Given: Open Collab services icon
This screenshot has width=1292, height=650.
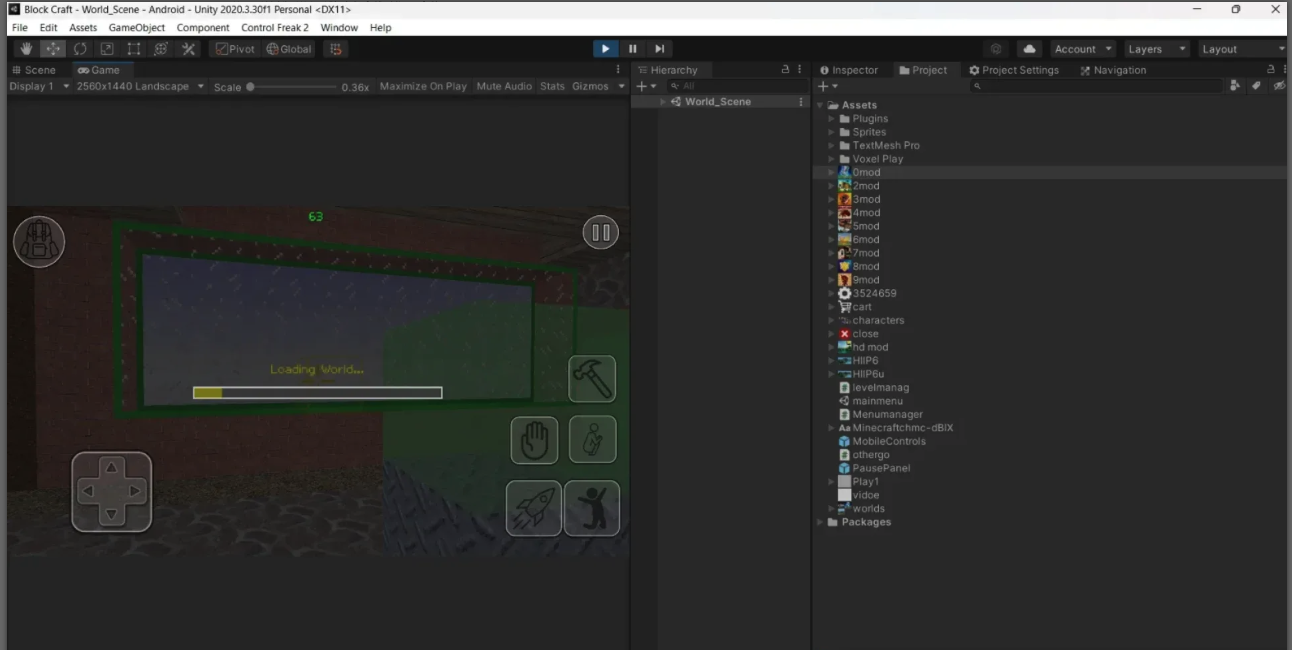Looking at the screenshot, I should (996, 49).
